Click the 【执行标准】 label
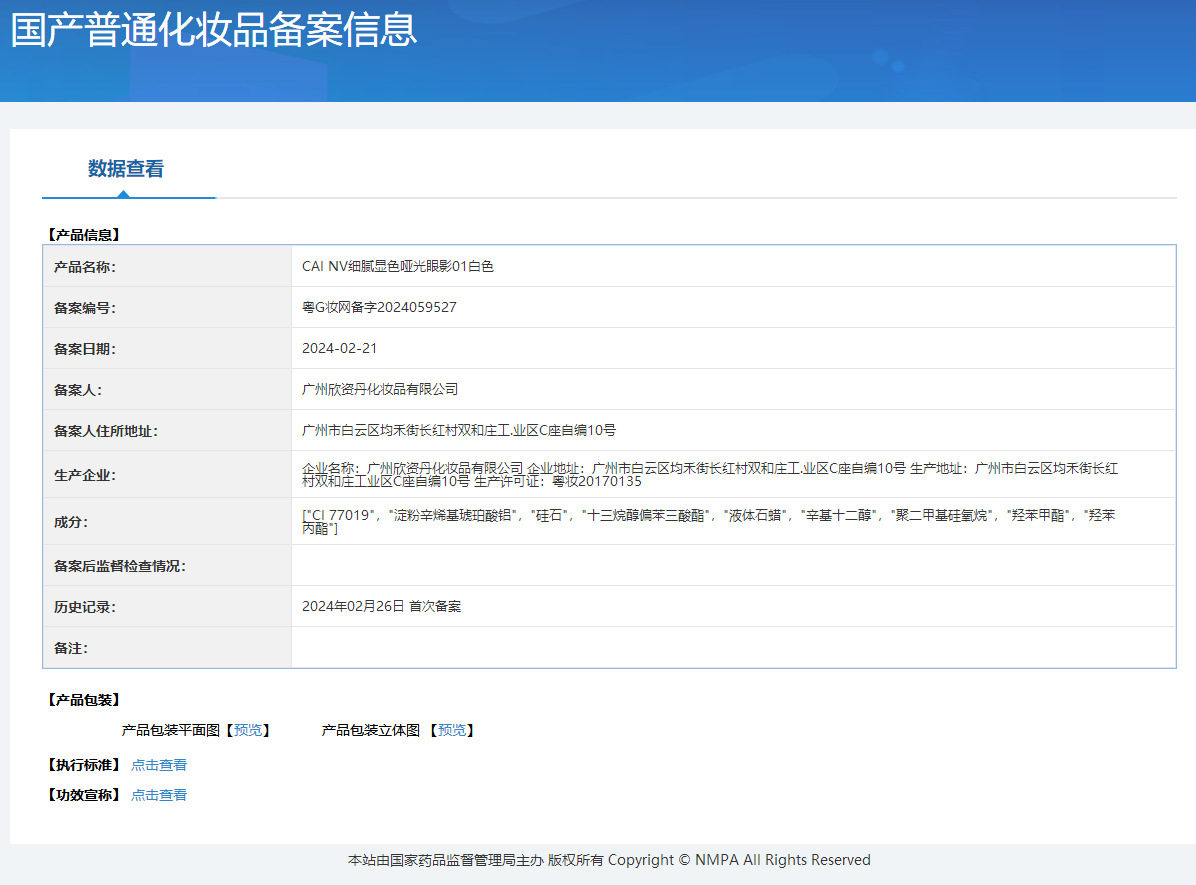This screenshot has height=885, width=1196. (x=84, y=764)
